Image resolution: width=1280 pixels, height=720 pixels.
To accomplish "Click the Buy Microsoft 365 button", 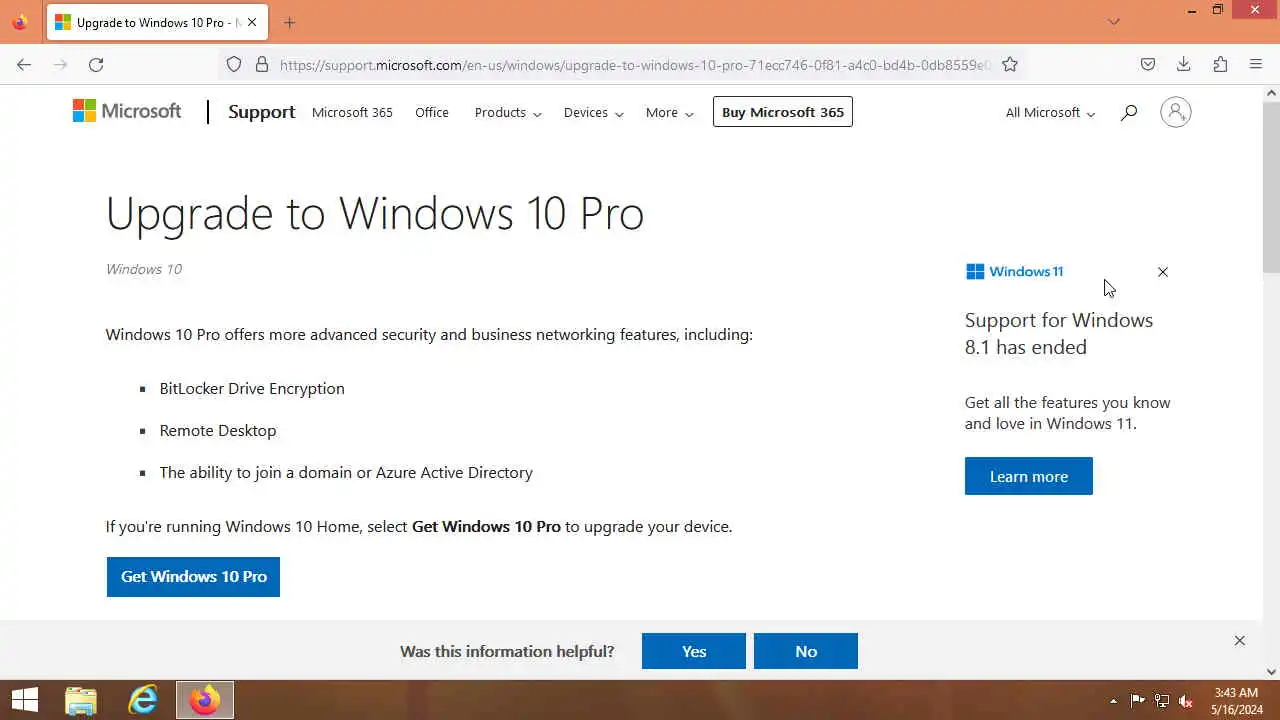I will [783, 112].
